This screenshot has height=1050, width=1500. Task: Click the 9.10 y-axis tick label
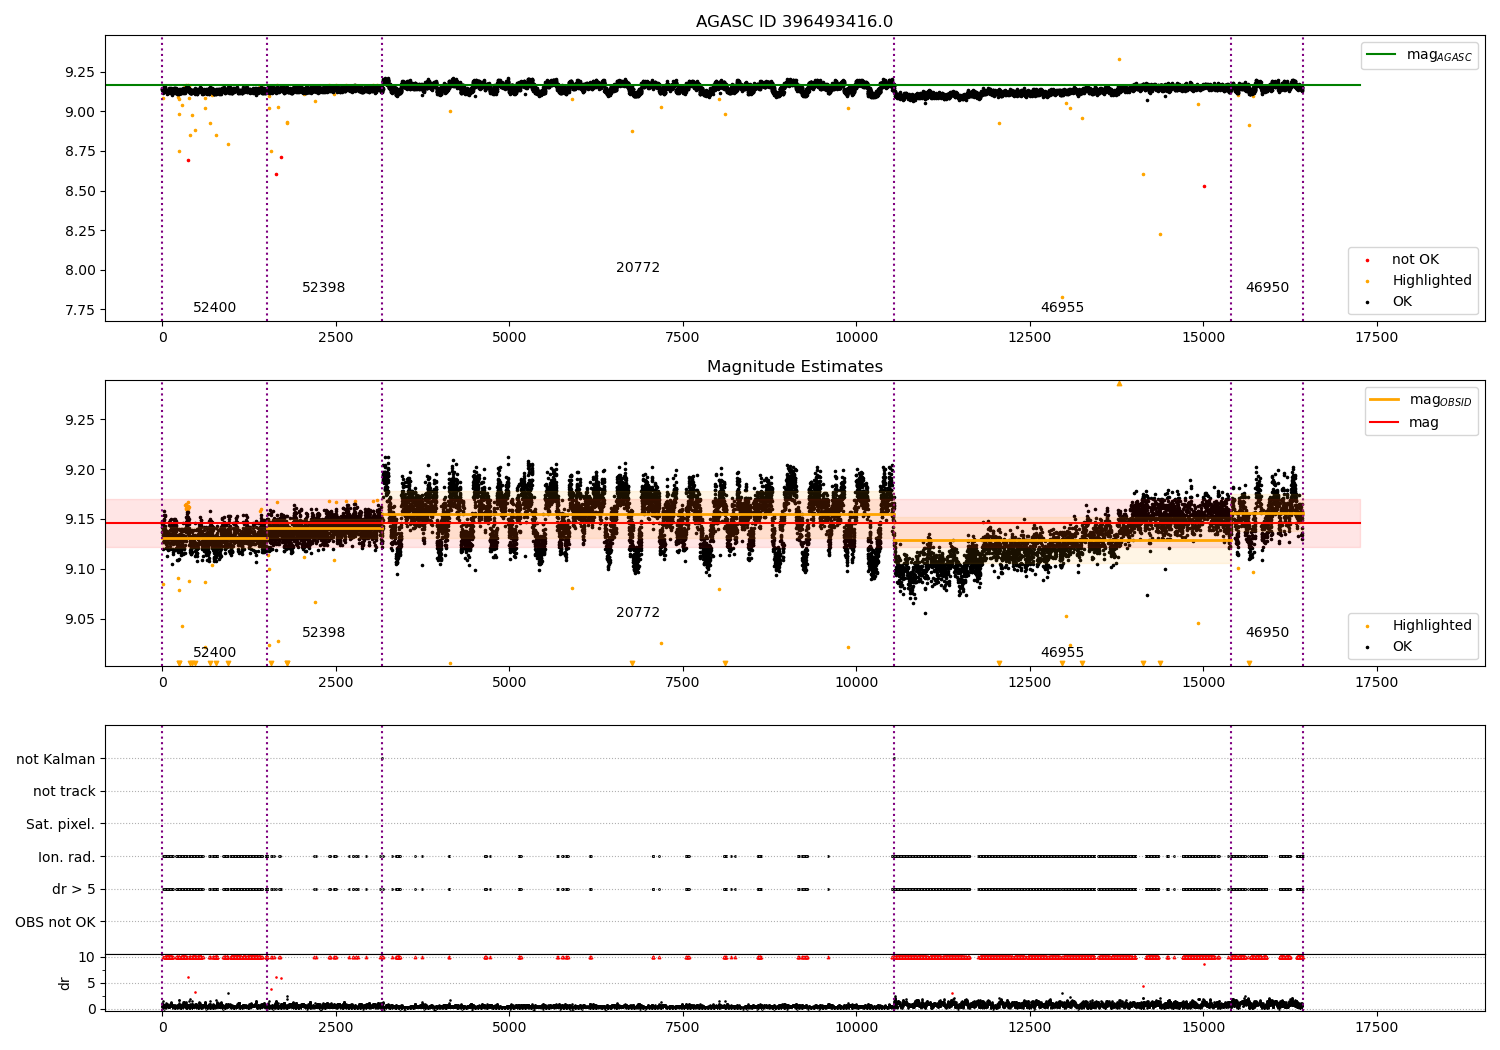[79, 570]
